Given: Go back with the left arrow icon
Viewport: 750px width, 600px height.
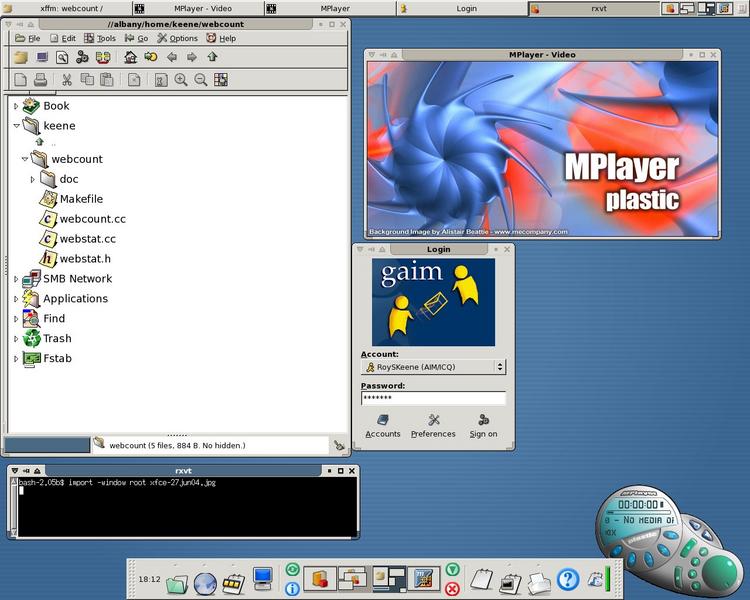Looking at the screenshot, I should point(172,57).
